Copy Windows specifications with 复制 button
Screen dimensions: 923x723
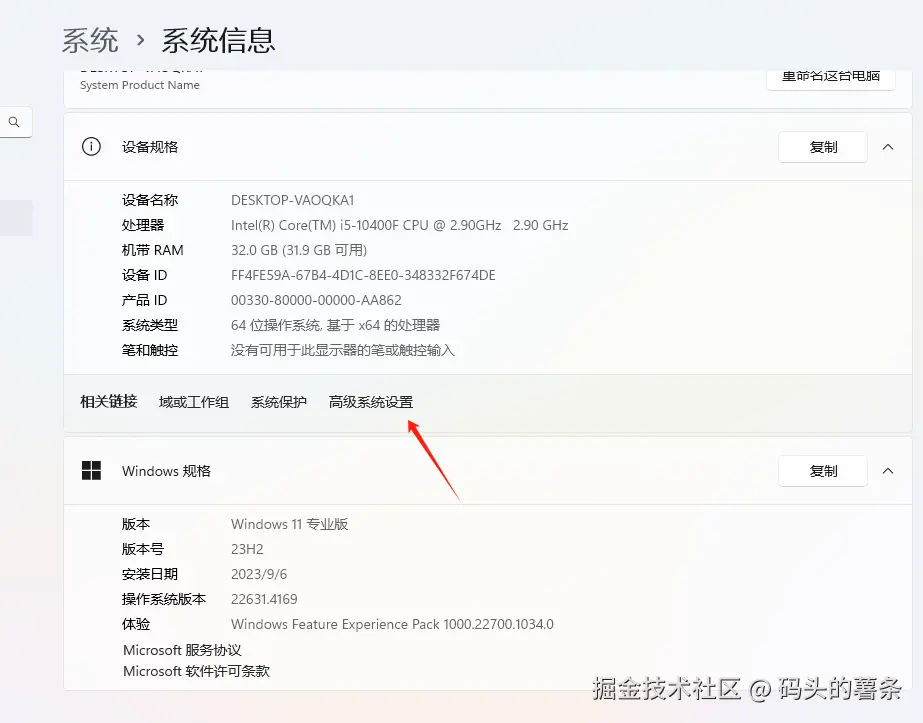pyautogui.click(x=822, y=471)
